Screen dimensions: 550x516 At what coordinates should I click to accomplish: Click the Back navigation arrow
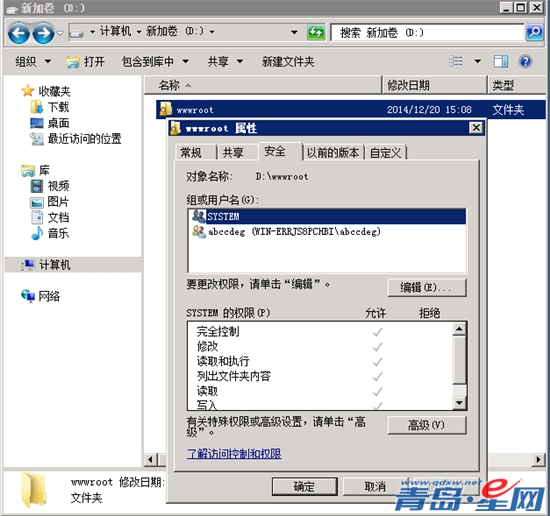coord(19,33)
